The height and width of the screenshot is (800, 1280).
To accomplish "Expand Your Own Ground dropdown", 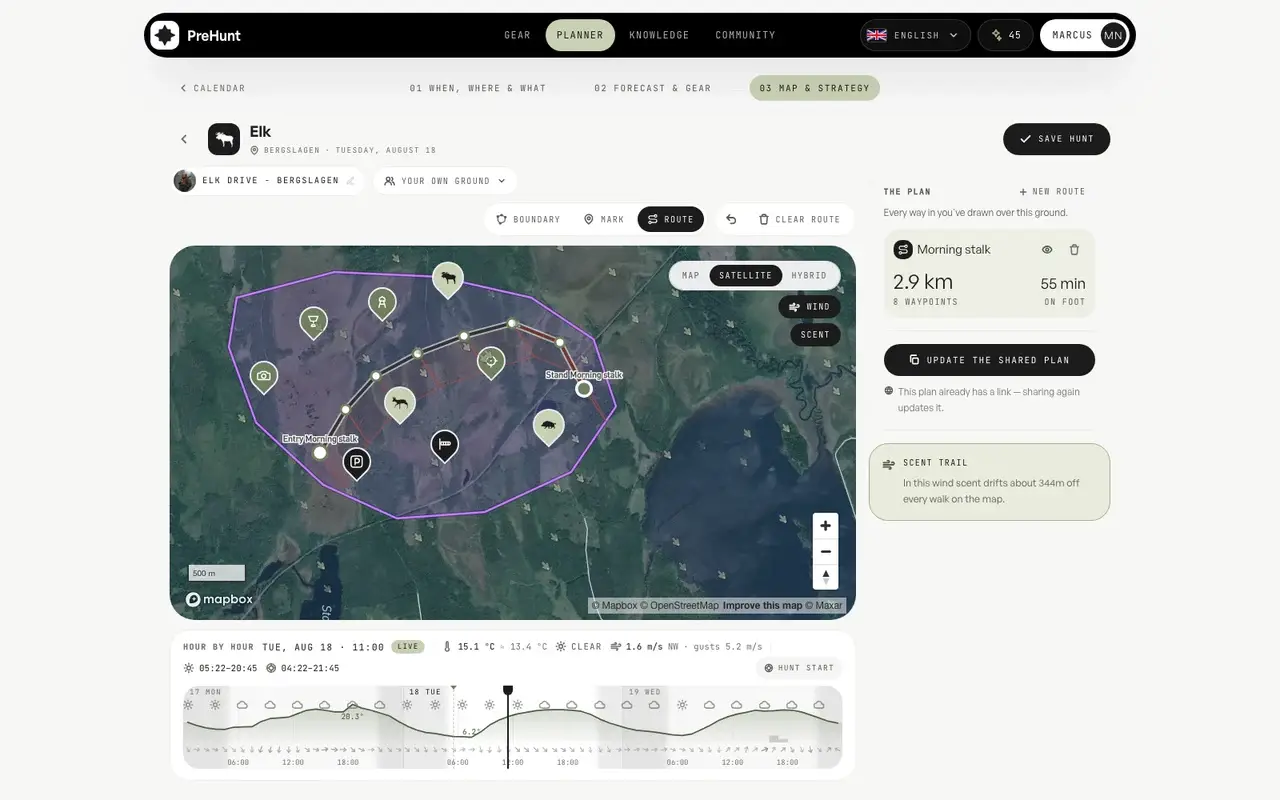I will [x=445, y=181].
